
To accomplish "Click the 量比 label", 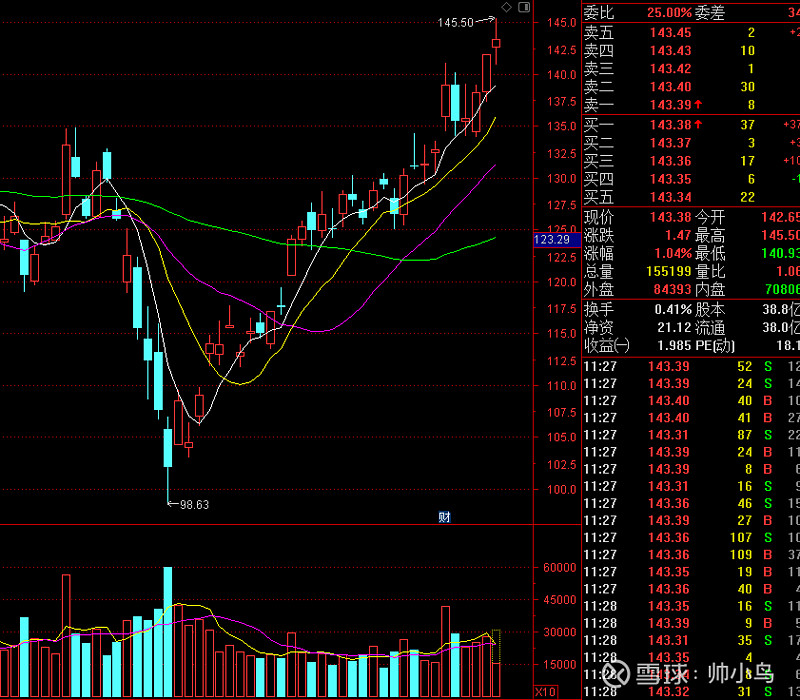I will coord(710,271).
